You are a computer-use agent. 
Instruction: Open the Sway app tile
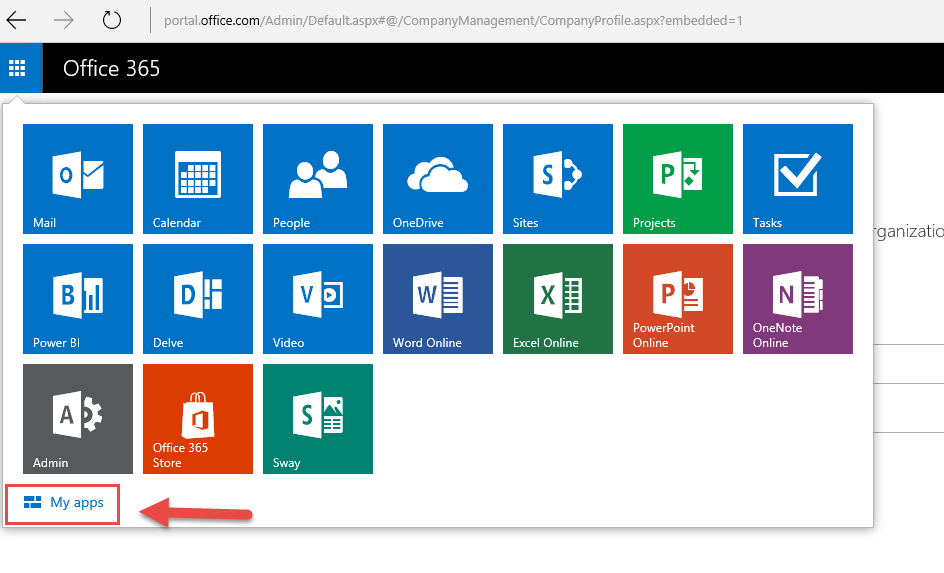(x=318, y=419)
